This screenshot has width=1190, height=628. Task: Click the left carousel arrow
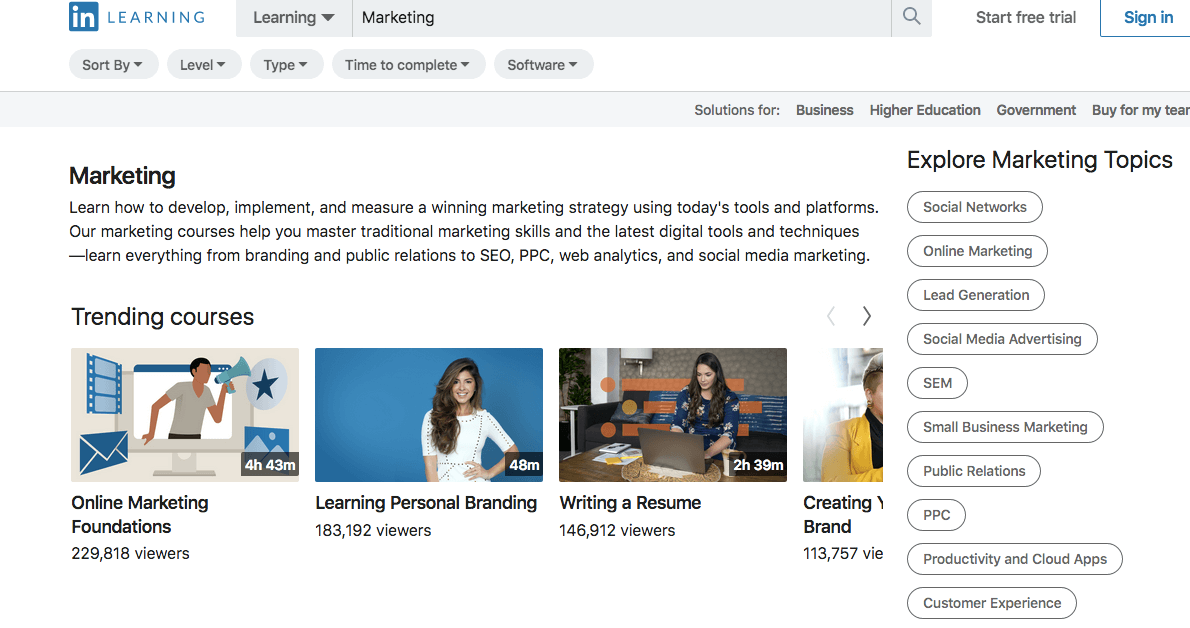[x=830, y=315]
